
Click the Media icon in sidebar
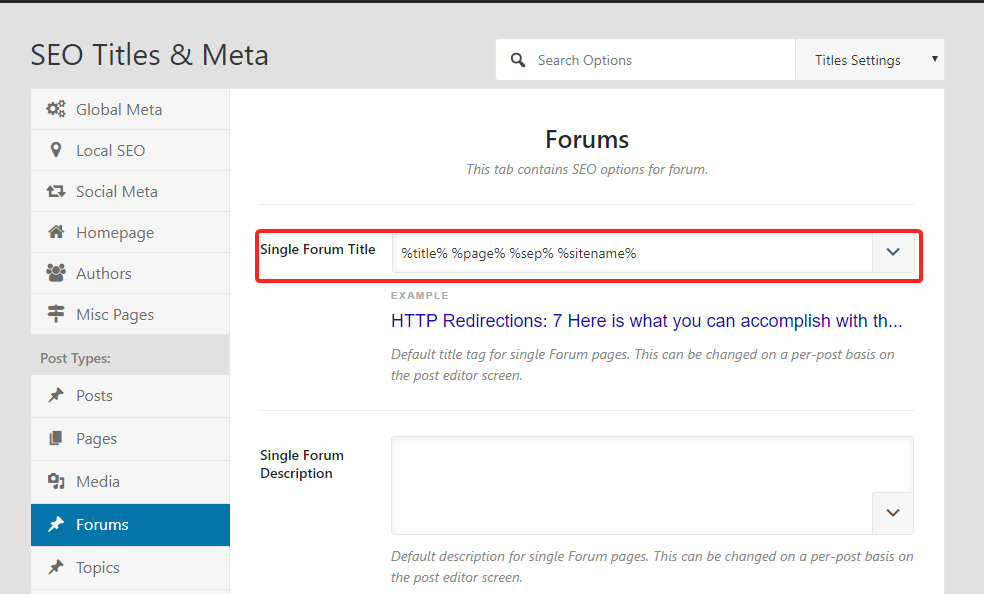pyautogui.click(x=56, y=481)
